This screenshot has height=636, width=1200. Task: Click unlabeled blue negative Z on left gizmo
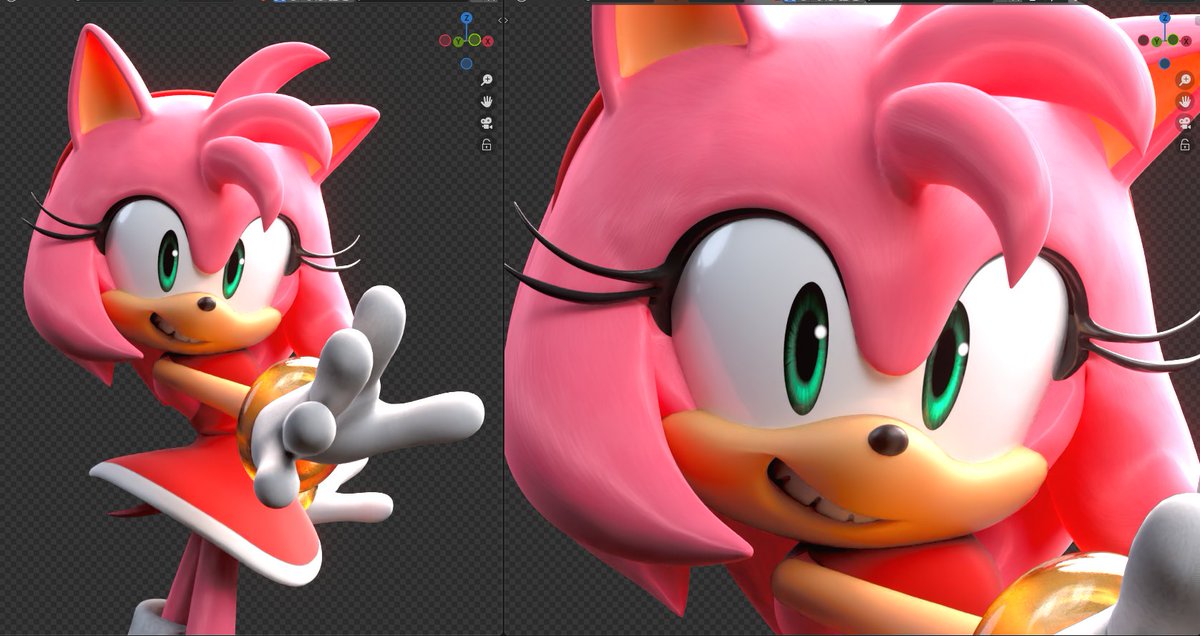click(466, 63)
